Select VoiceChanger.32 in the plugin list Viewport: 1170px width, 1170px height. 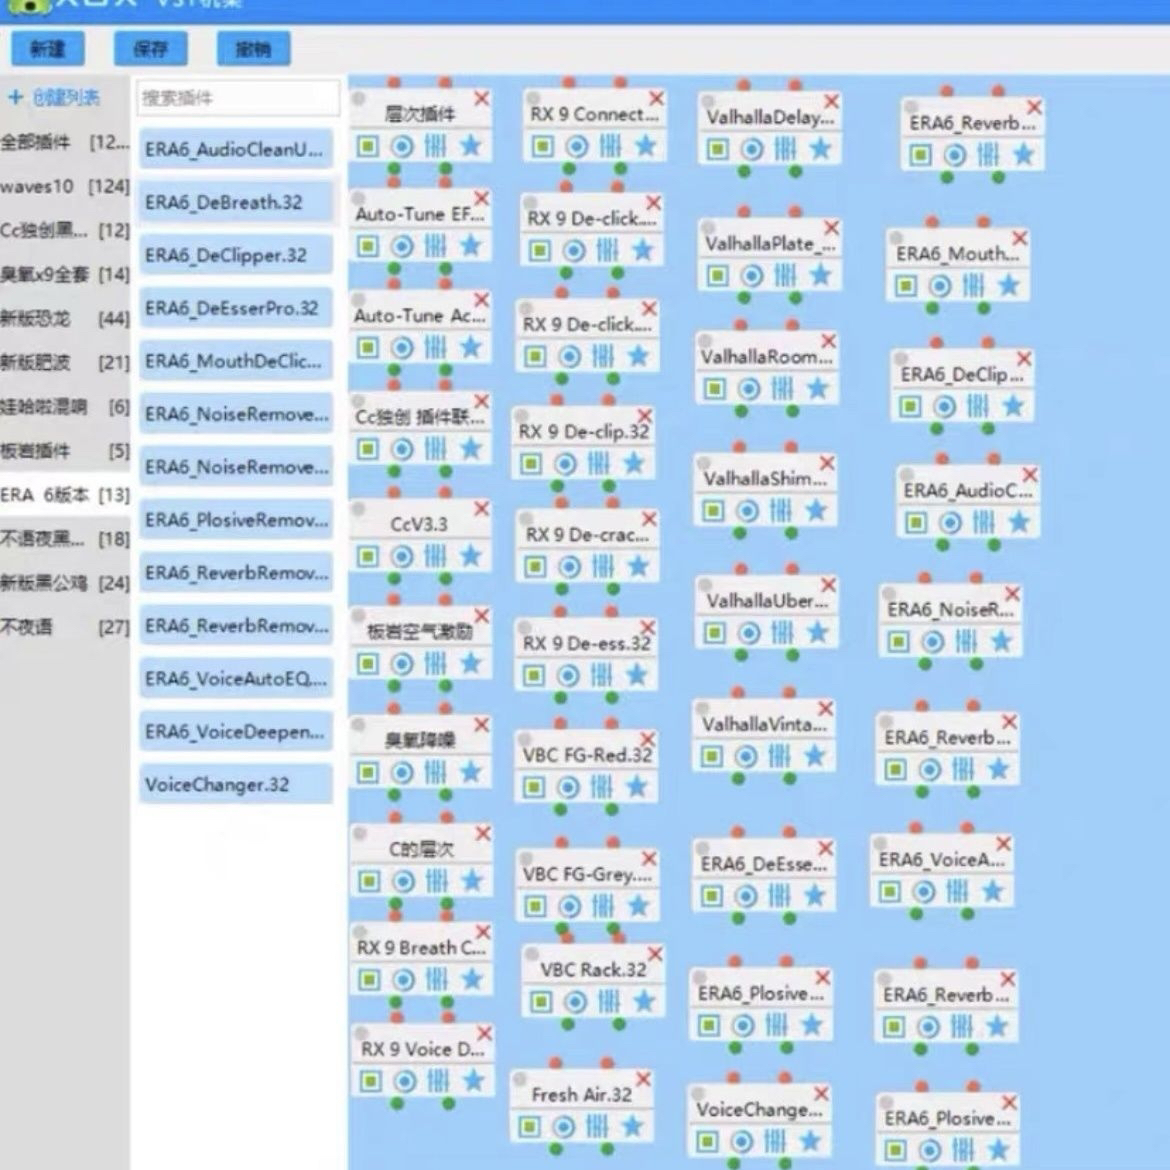236,784
